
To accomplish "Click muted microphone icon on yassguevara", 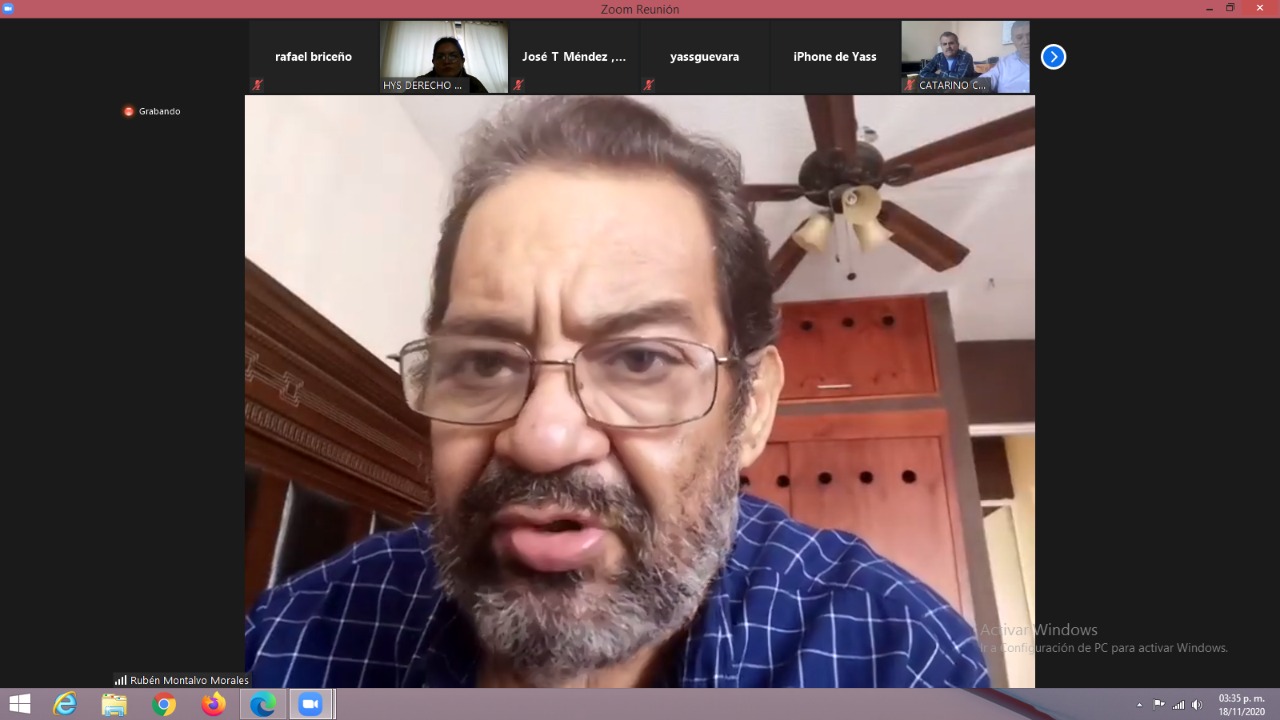I will click(648, 85).
